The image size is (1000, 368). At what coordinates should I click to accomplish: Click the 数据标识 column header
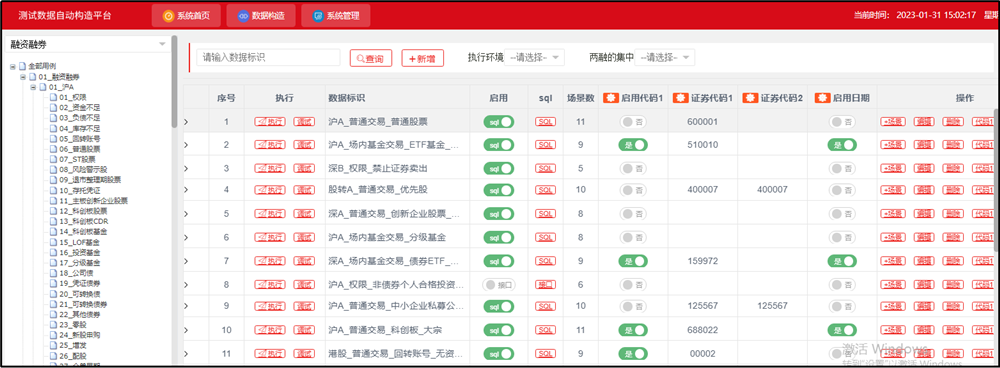[x=346, y=98]
